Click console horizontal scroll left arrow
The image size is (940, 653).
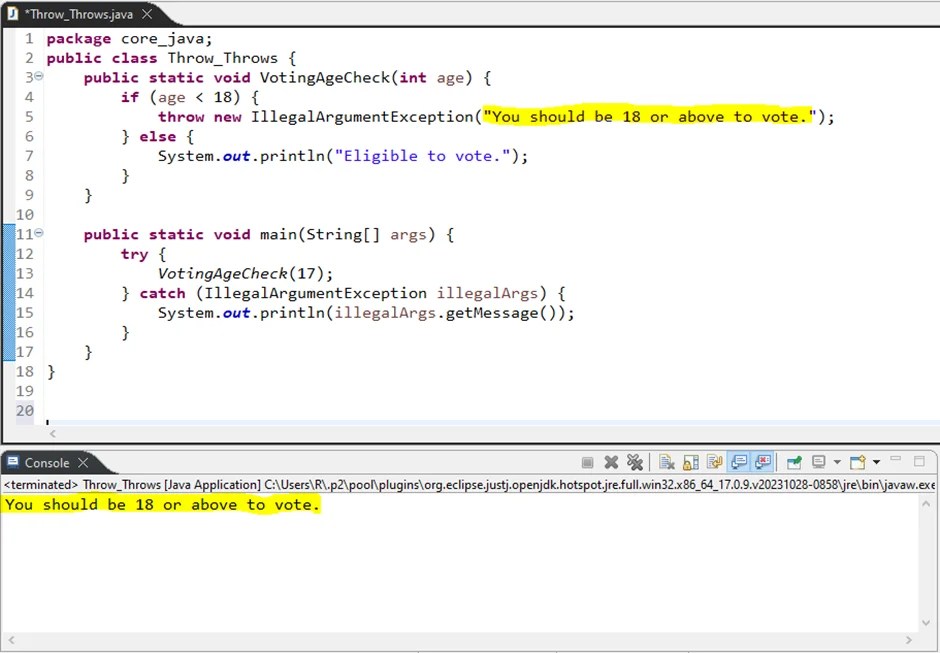click(11, 640)
